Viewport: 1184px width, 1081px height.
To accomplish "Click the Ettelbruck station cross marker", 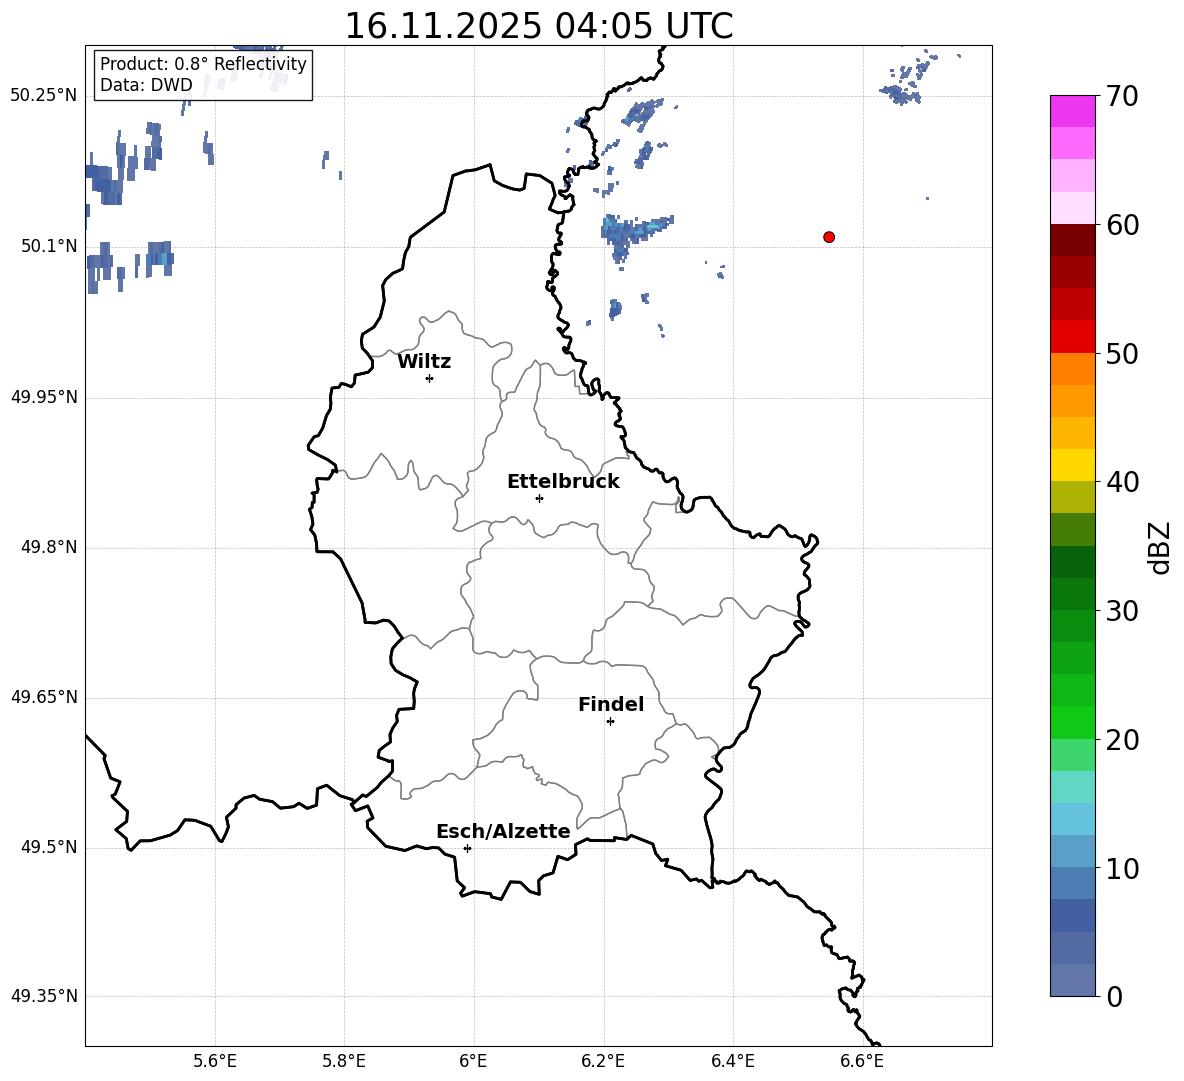I will [539, 498].
